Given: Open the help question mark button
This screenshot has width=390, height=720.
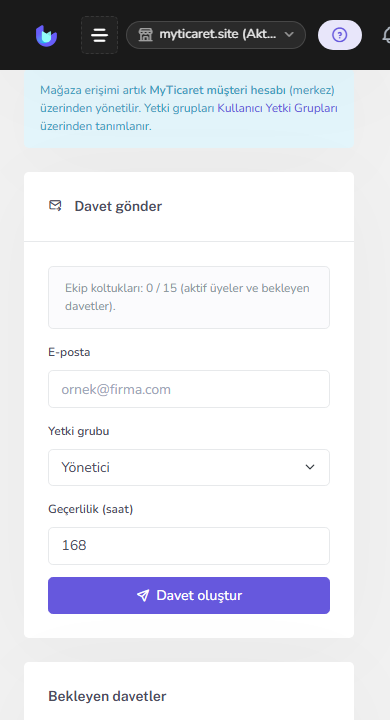Looking at the screenshot, I should (340, 35).
